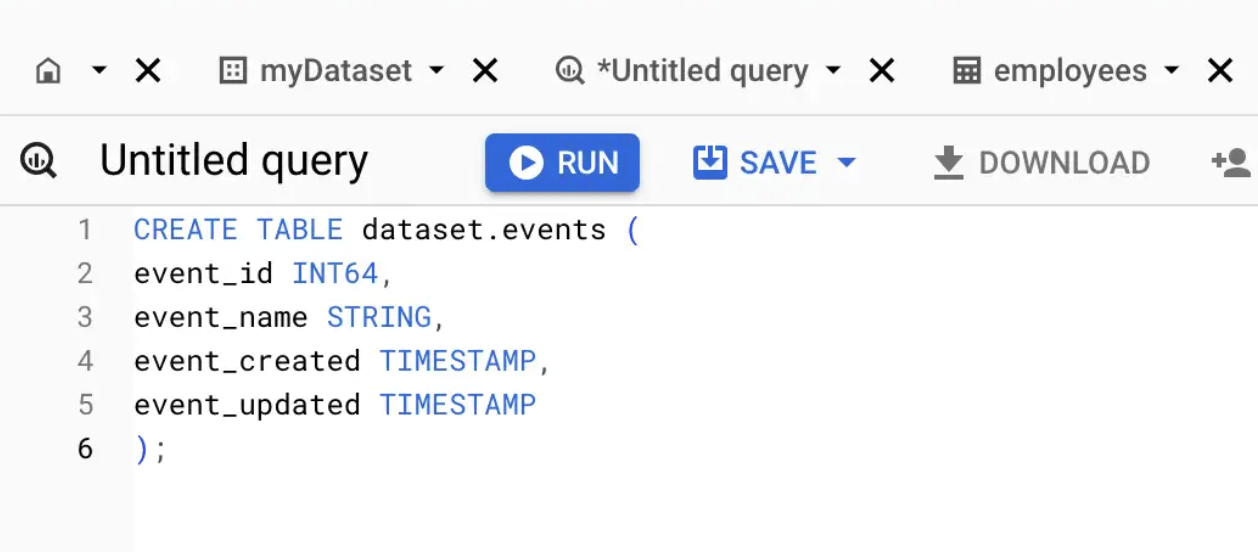1258x552 pixels.
Task: Click line number 3 in the gutter
Action: tap(85, 318)
